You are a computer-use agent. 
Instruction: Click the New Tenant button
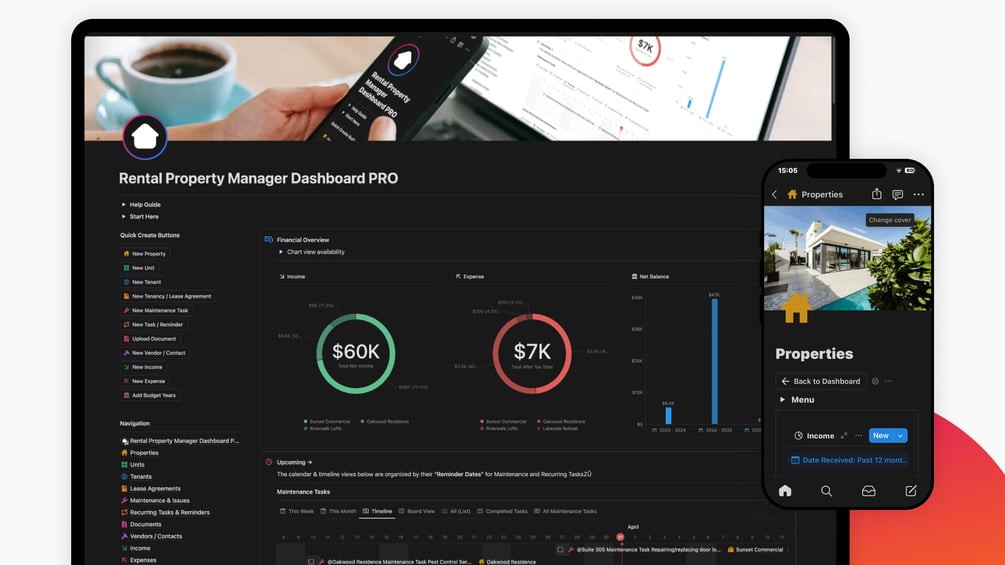(142, 282)
